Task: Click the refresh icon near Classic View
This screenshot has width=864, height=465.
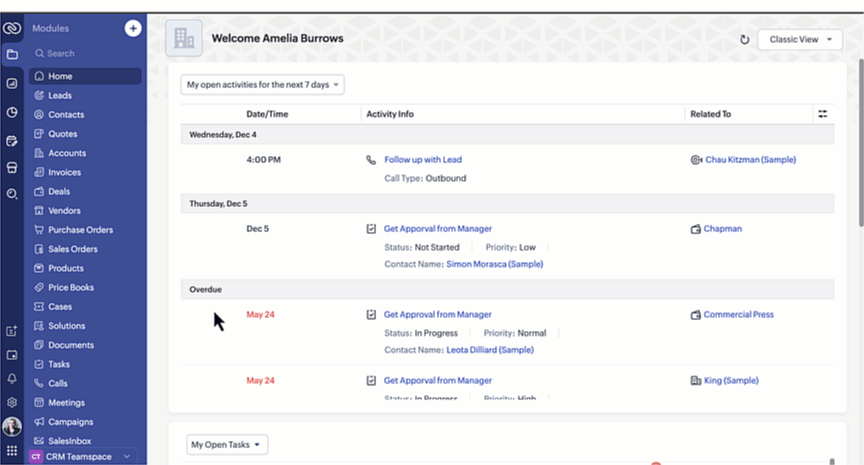Action: [x=744, y=40]
